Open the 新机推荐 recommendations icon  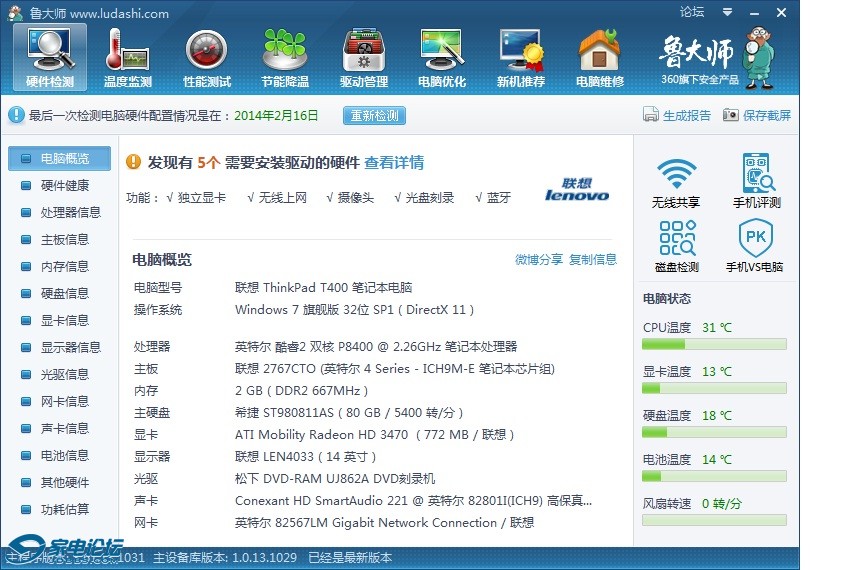click(521, 57)
